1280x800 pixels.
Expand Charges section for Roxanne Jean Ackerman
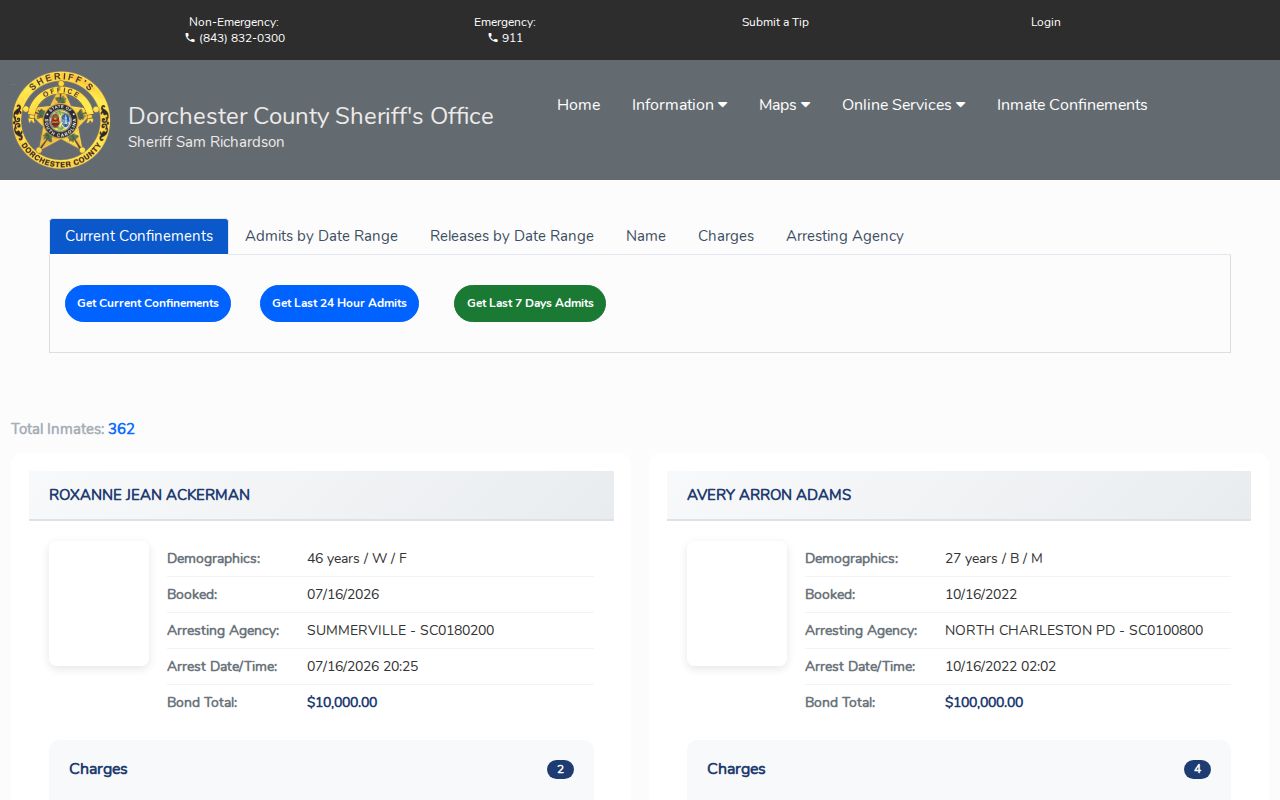tap(321, 769)
